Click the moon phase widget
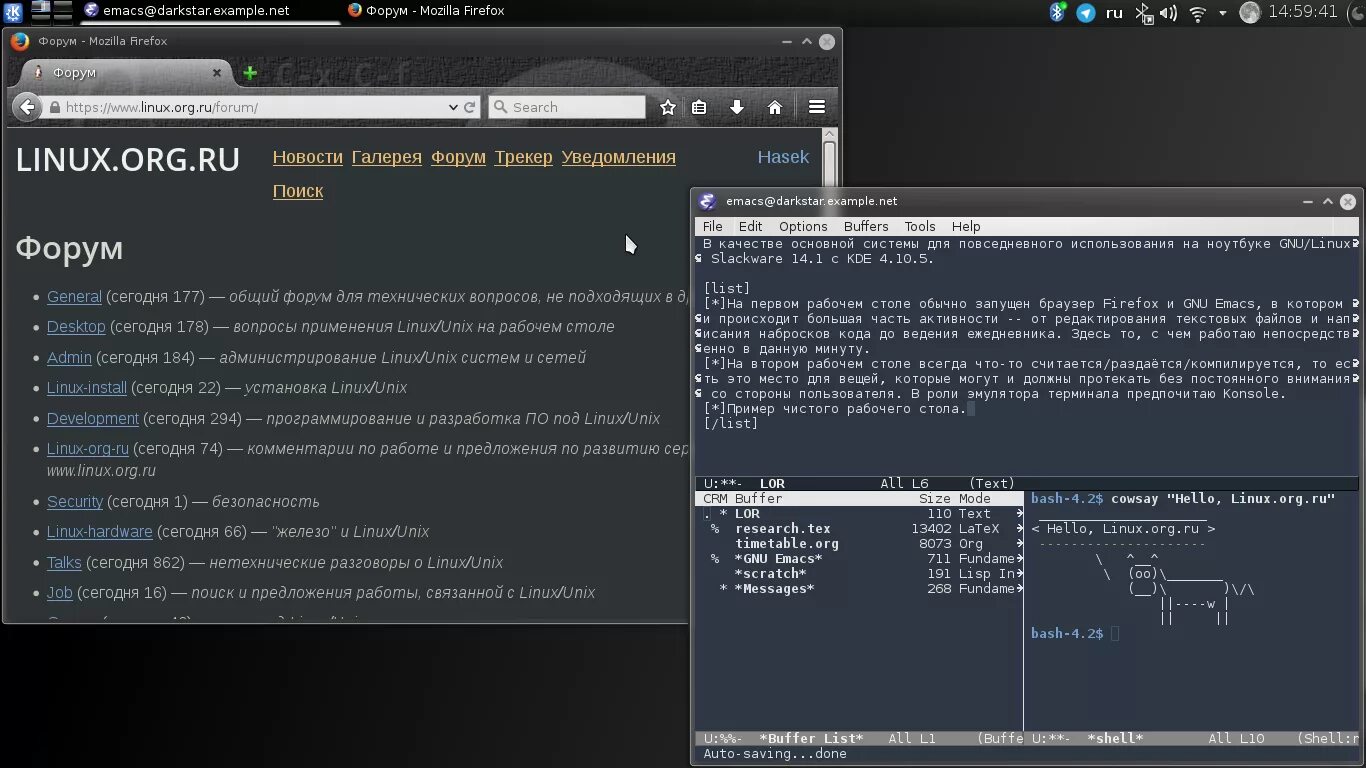 (1249, 12)
